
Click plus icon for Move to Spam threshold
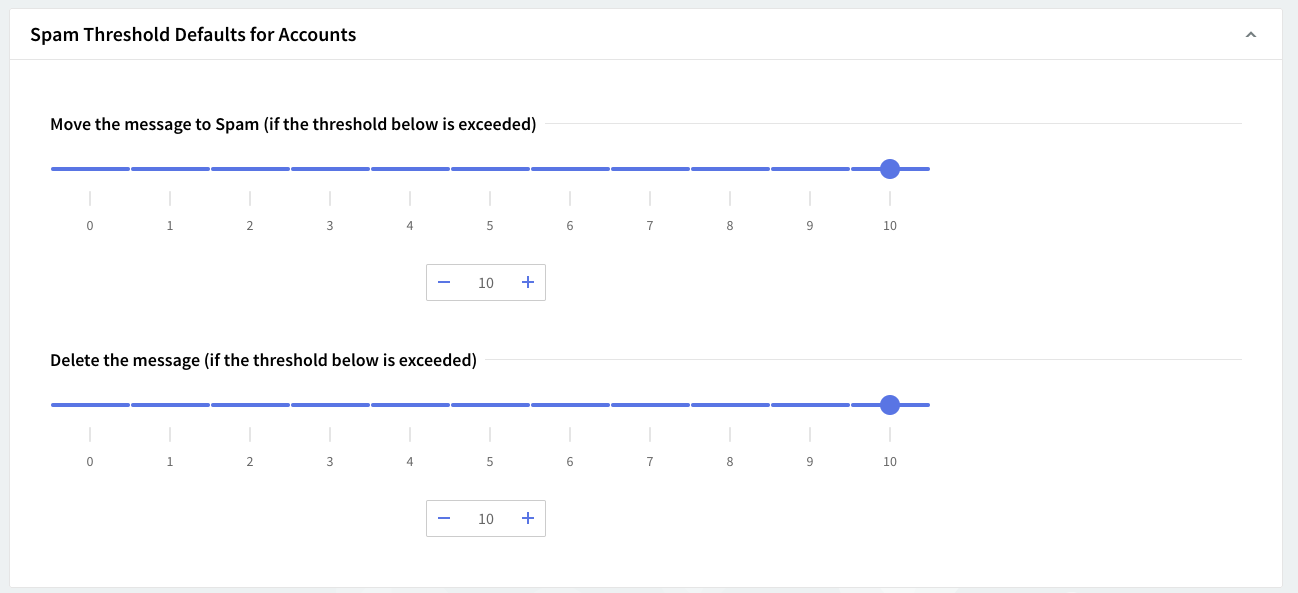tap(528, 283)
